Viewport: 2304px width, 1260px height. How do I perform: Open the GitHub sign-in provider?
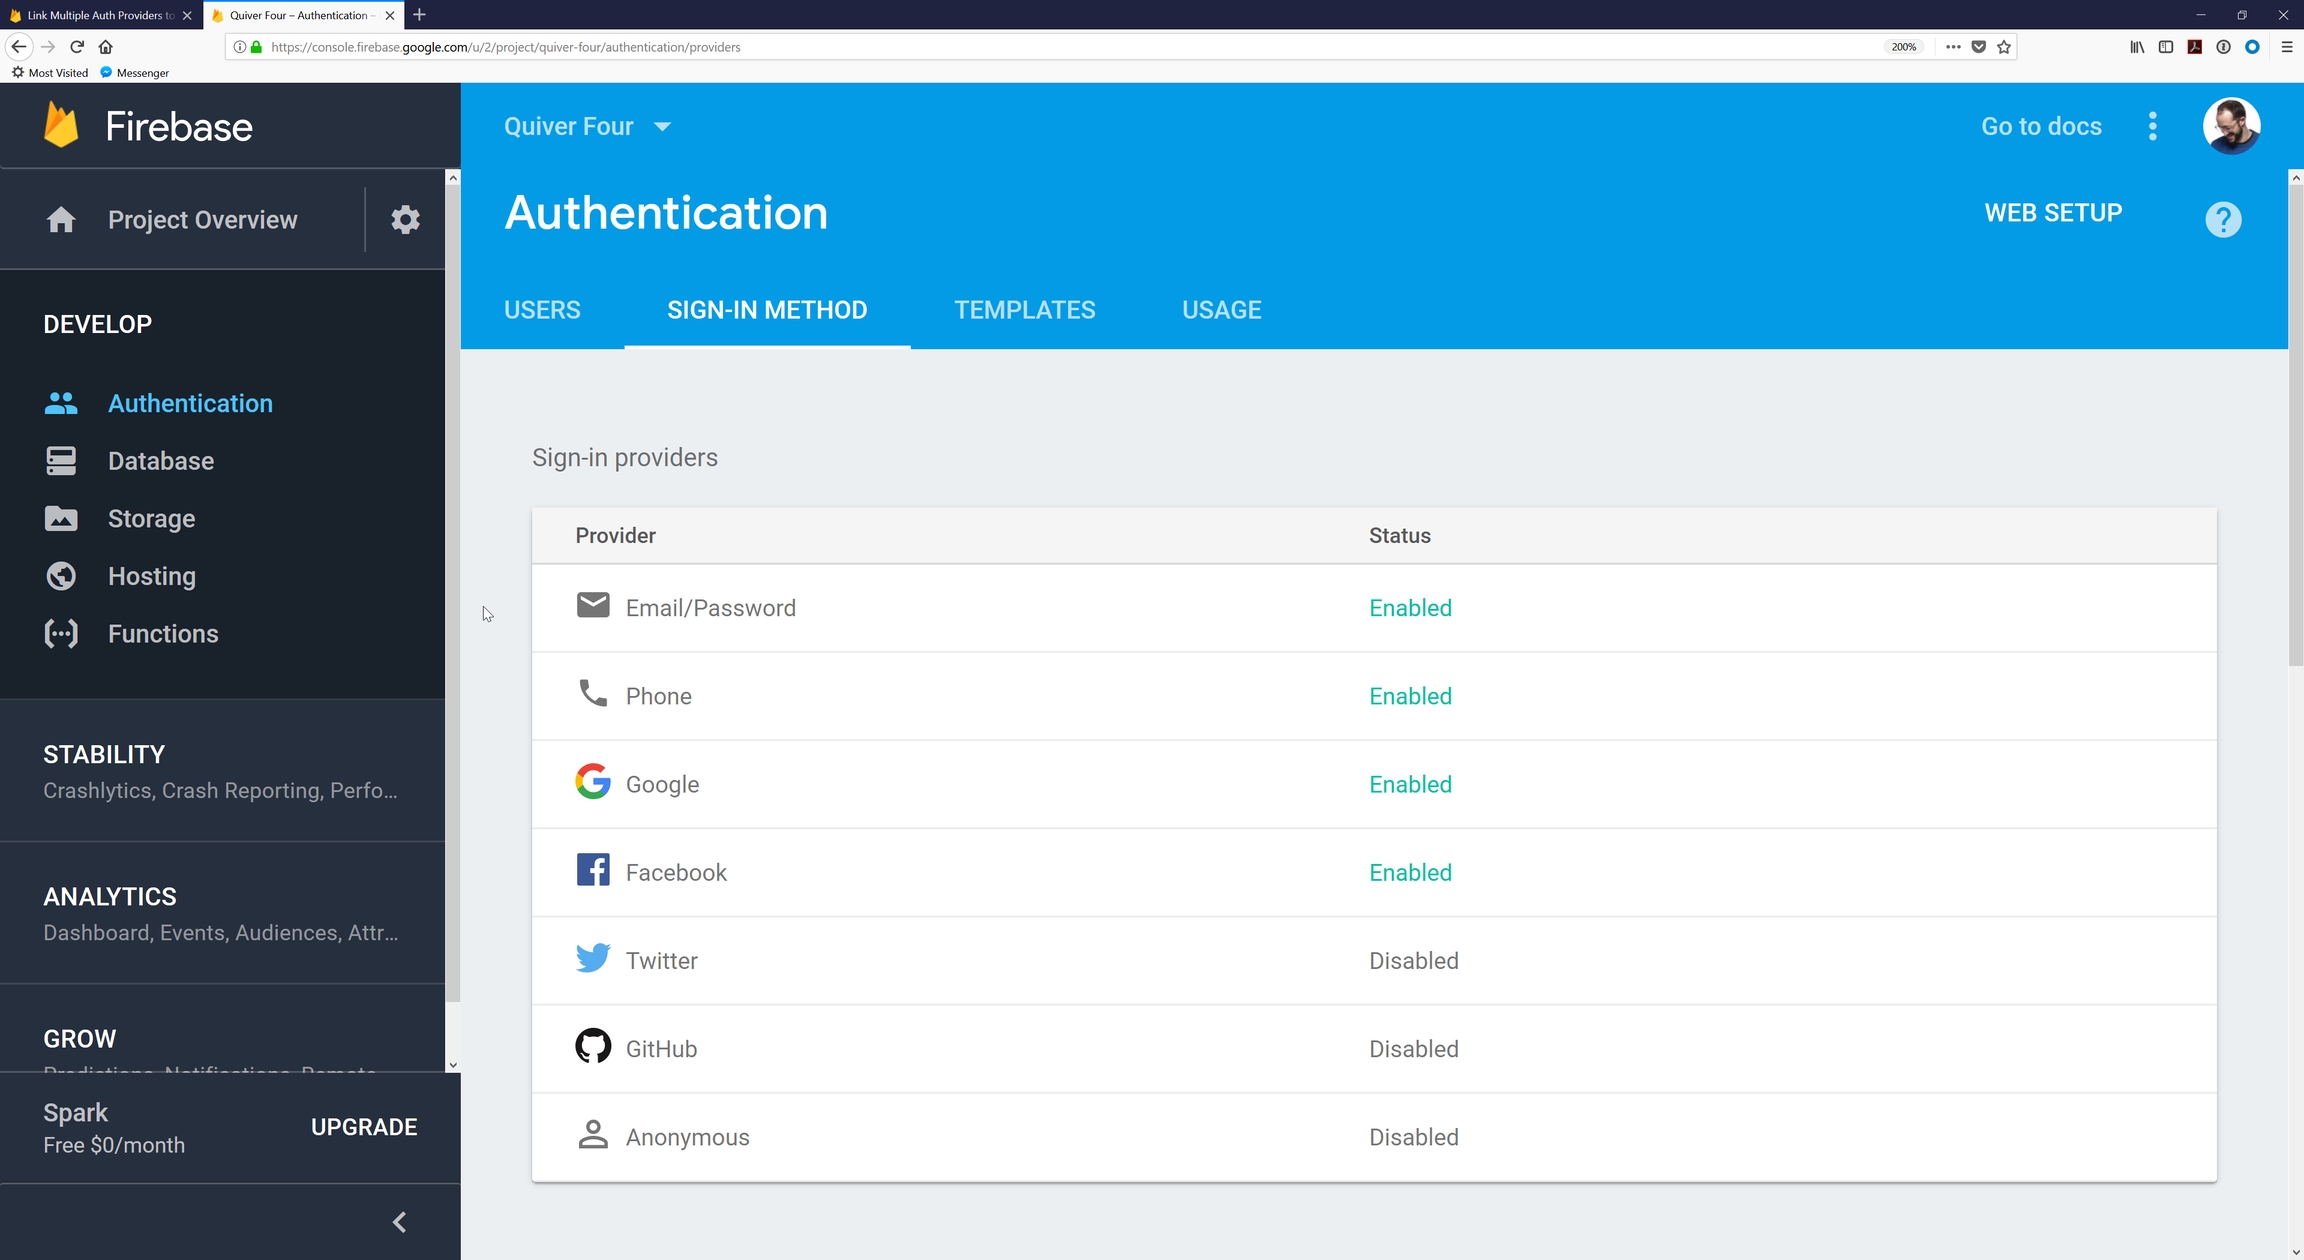click(661, 1049)
